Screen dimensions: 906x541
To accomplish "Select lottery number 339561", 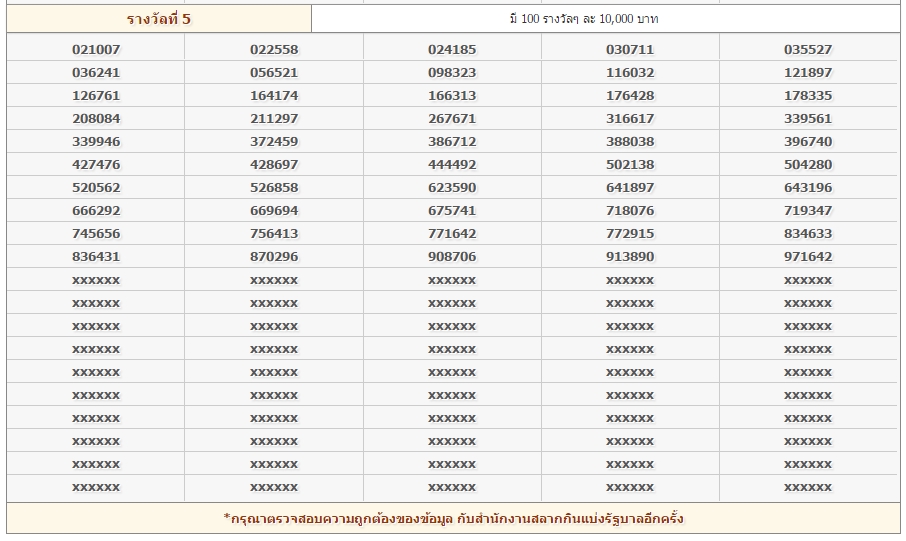I will [808, 119].
